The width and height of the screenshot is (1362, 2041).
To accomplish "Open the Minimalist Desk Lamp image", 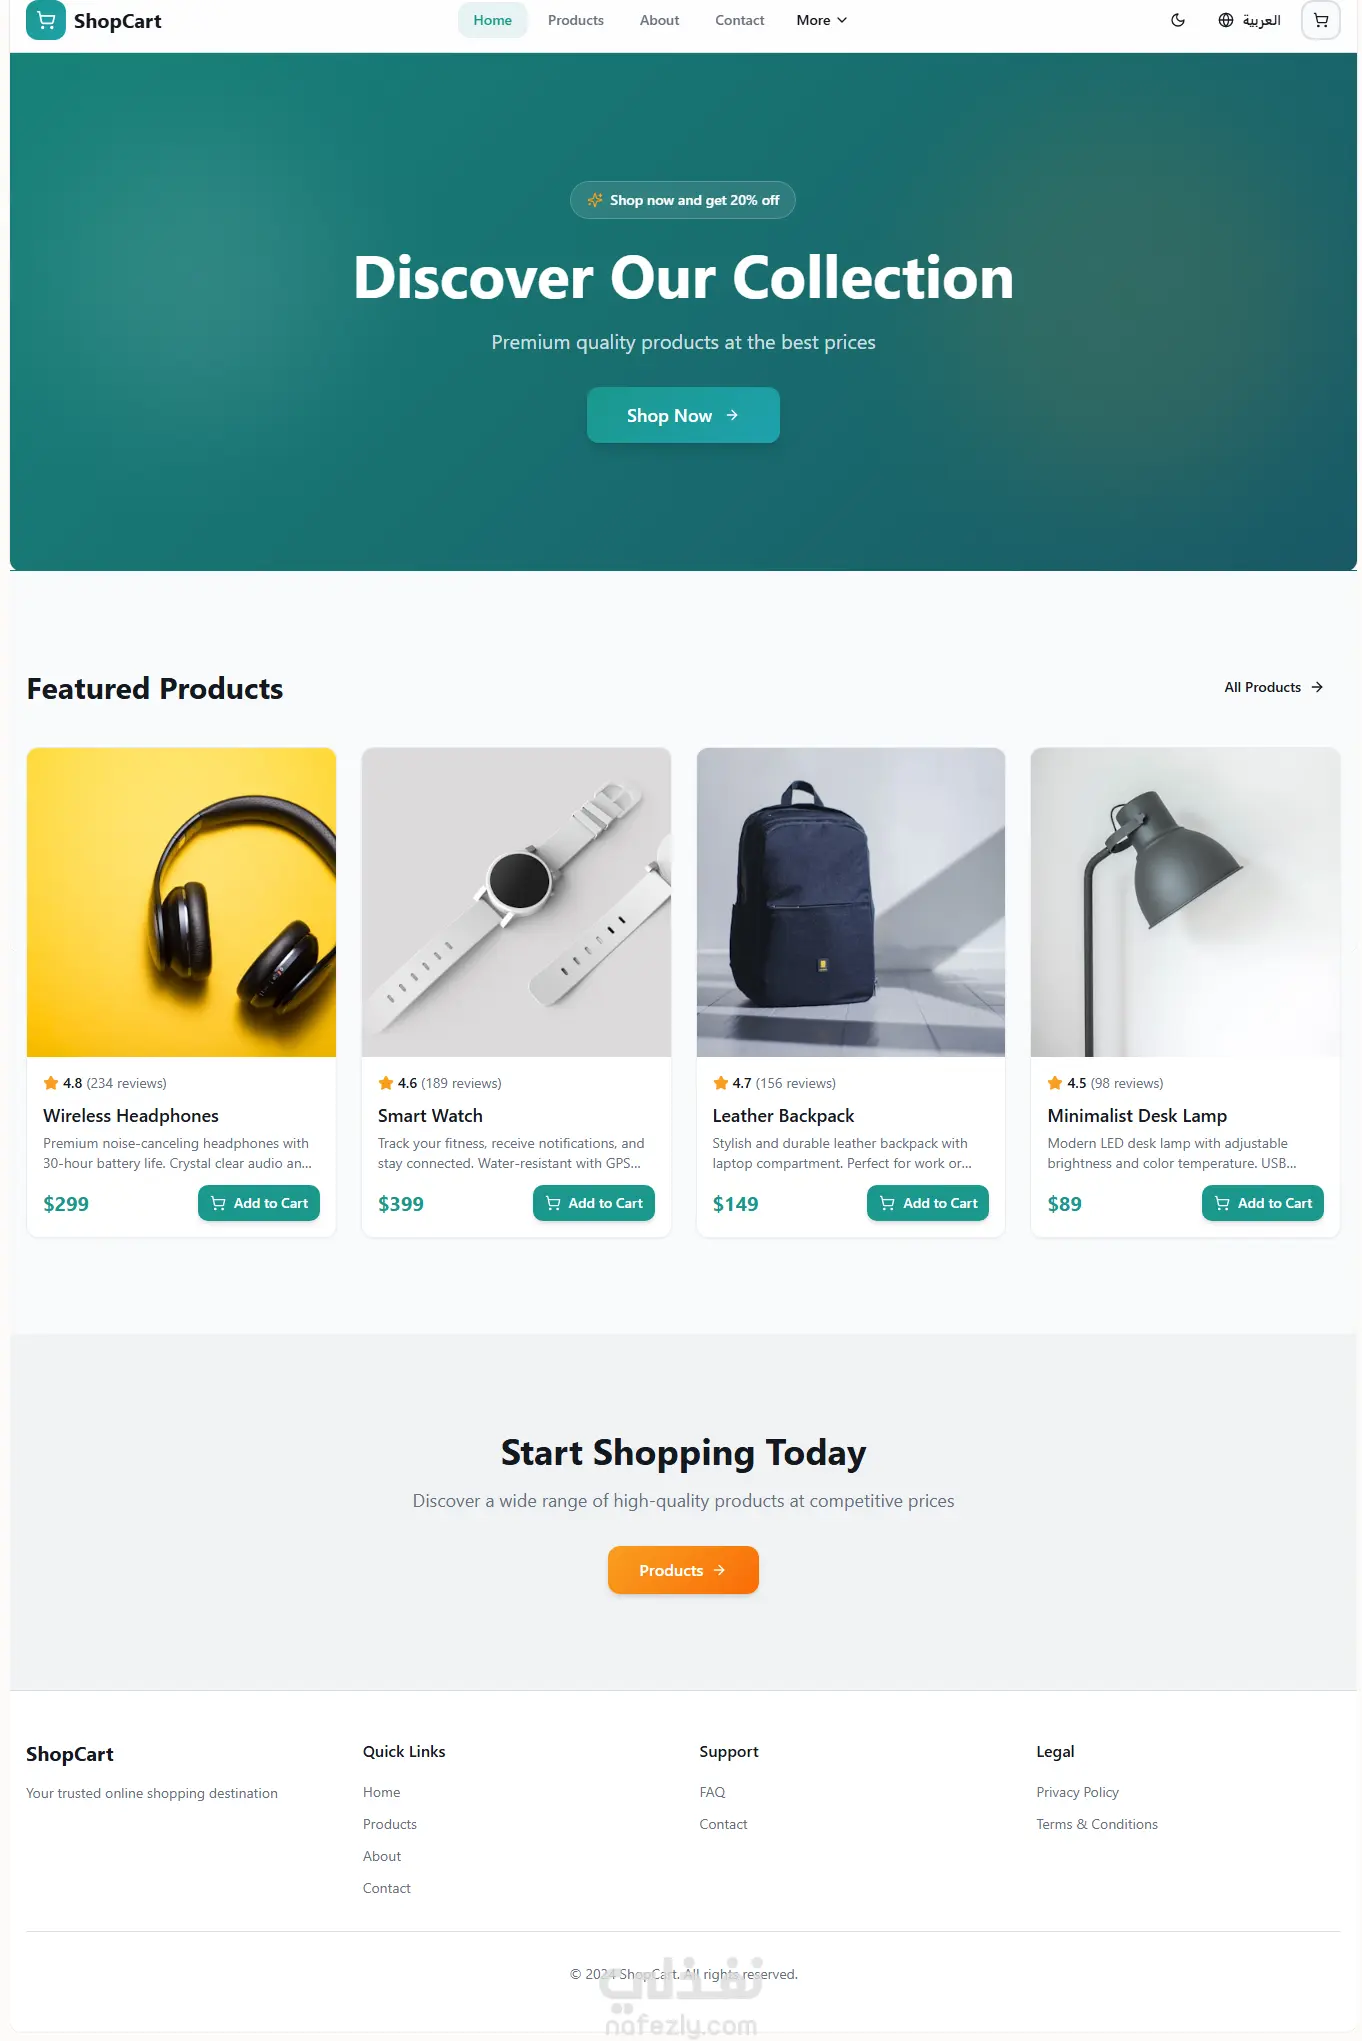I will (x=1185, y=902).
